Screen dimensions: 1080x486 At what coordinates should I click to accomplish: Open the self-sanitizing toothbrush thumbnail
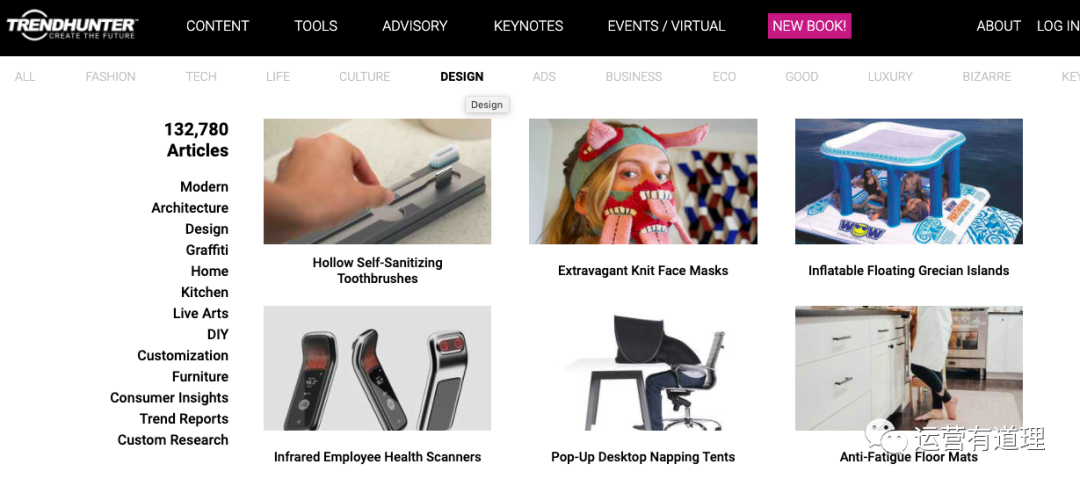377,181
